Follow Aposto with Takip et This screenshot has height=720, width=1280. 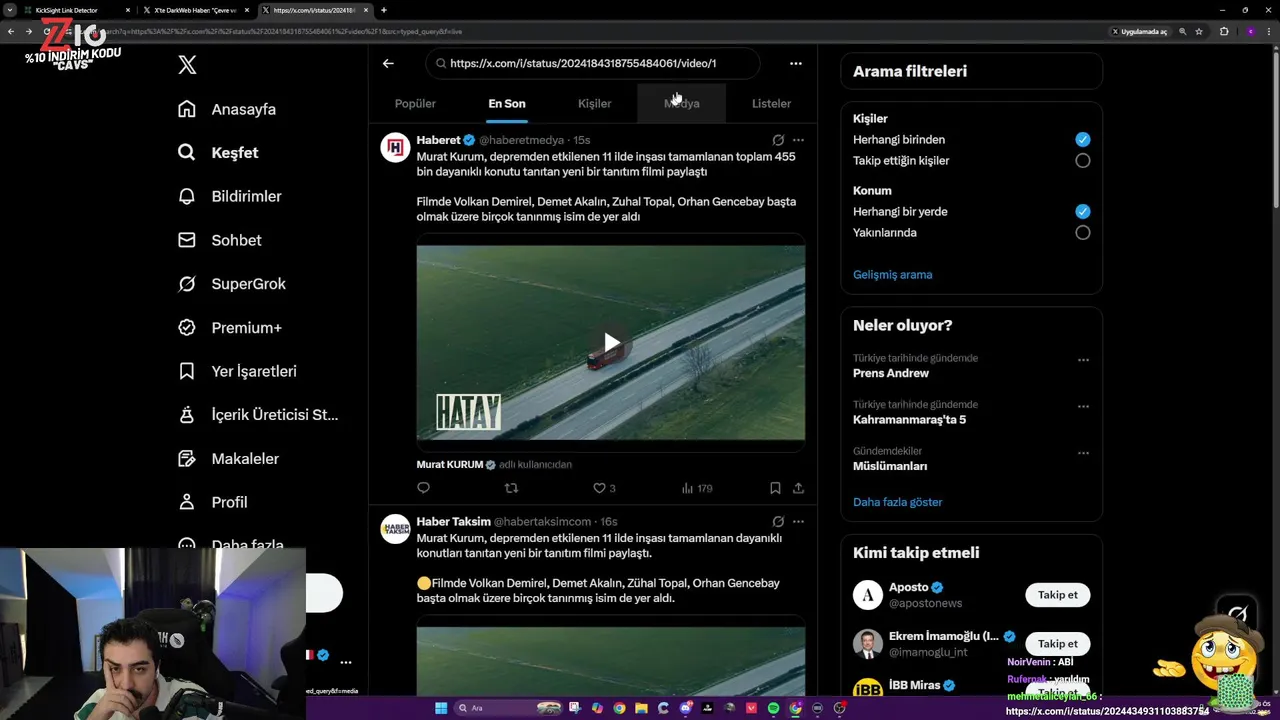1057,595
